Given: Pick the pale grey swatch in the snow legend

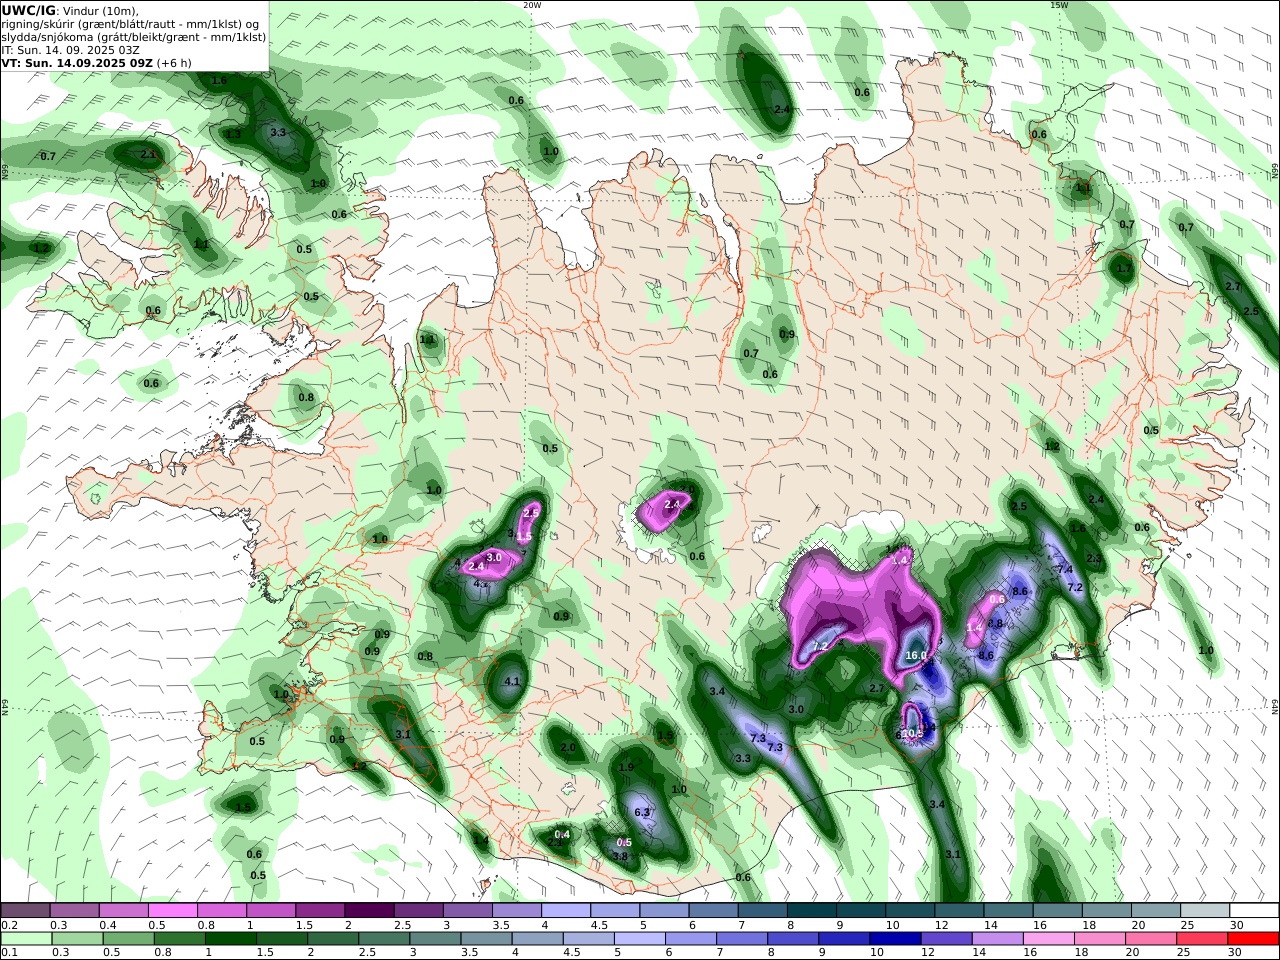Looking at the screenshot, I should [x=1205, y=911].
